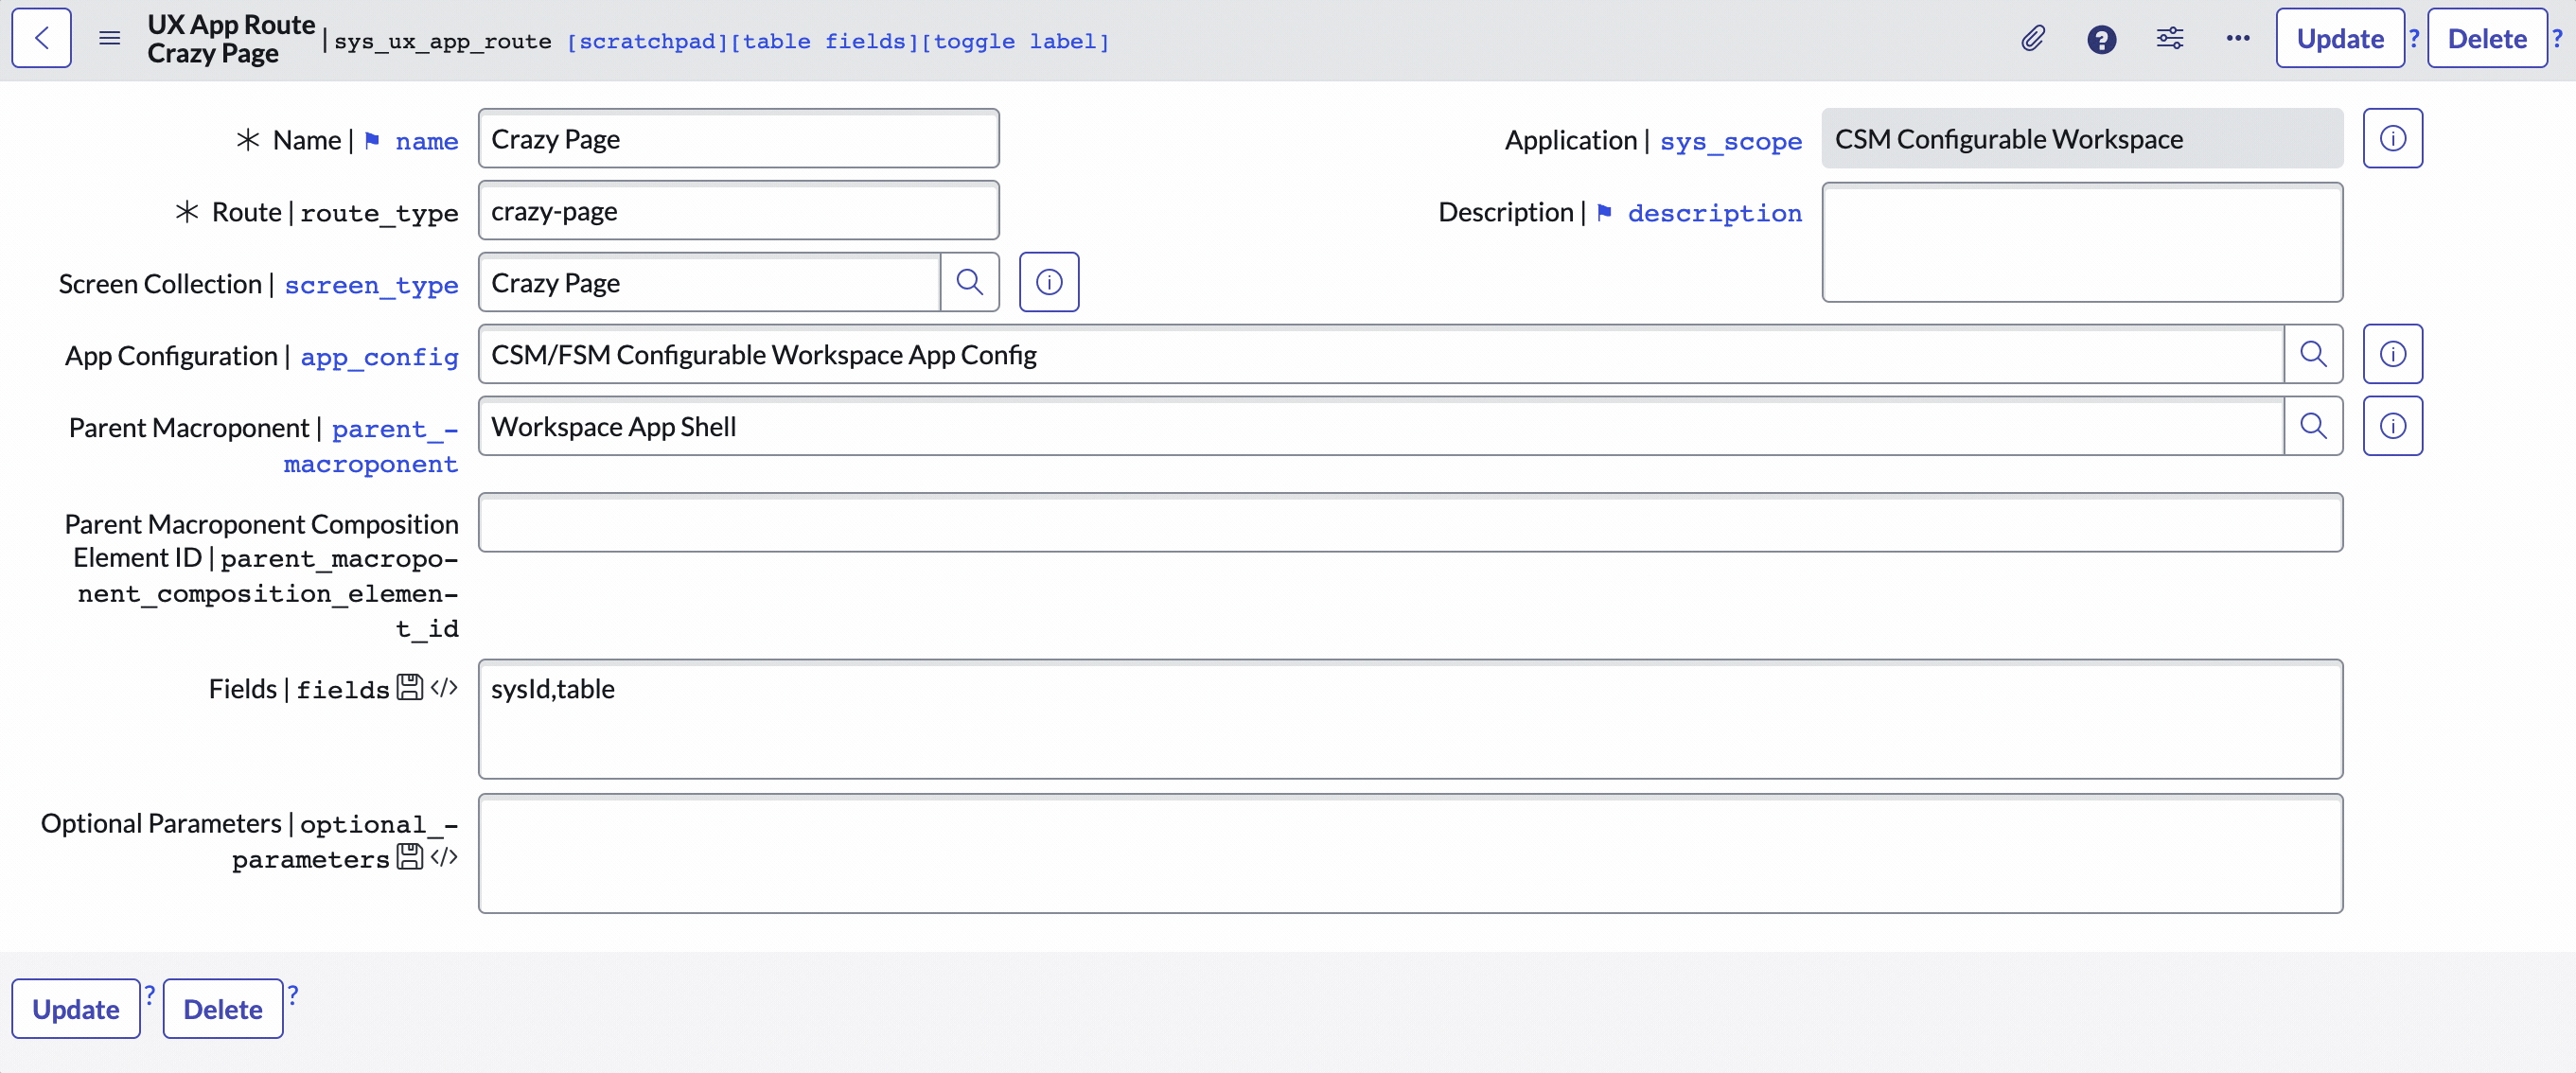The height and width of the screenshot is (1073, 2576).
Task: Open the [scratchpad] link in header
Action: (647, 41)
